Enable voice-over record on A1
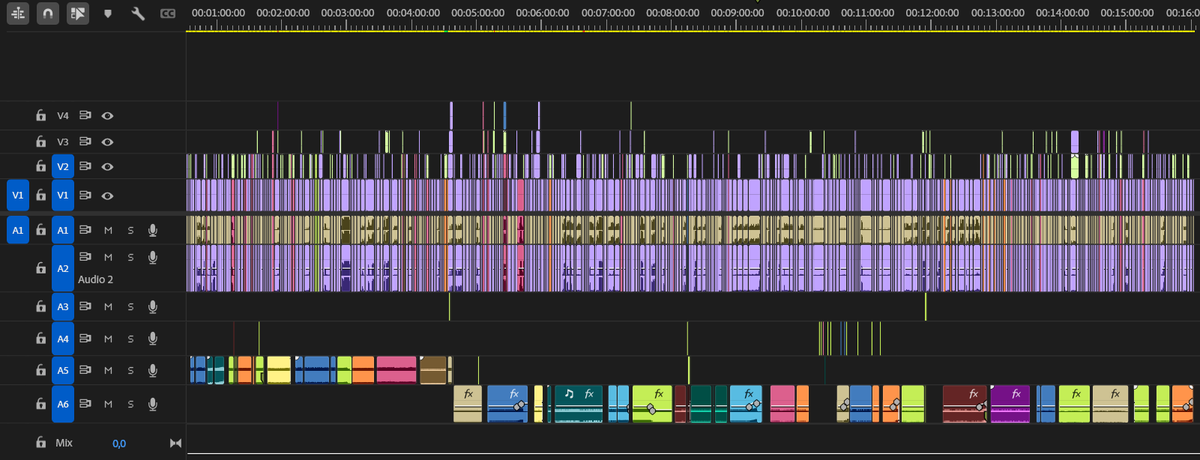This screenshot has width=1200, height=460. 153,230
